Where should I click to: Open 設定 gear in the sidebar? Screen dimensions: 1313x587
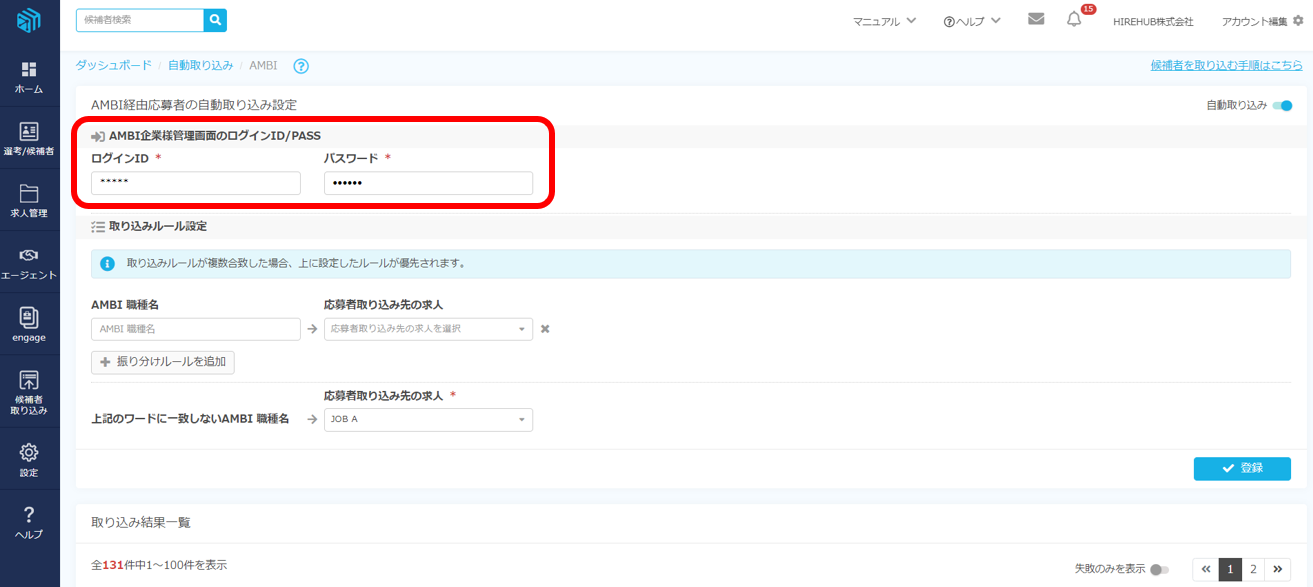pos(29,460)
